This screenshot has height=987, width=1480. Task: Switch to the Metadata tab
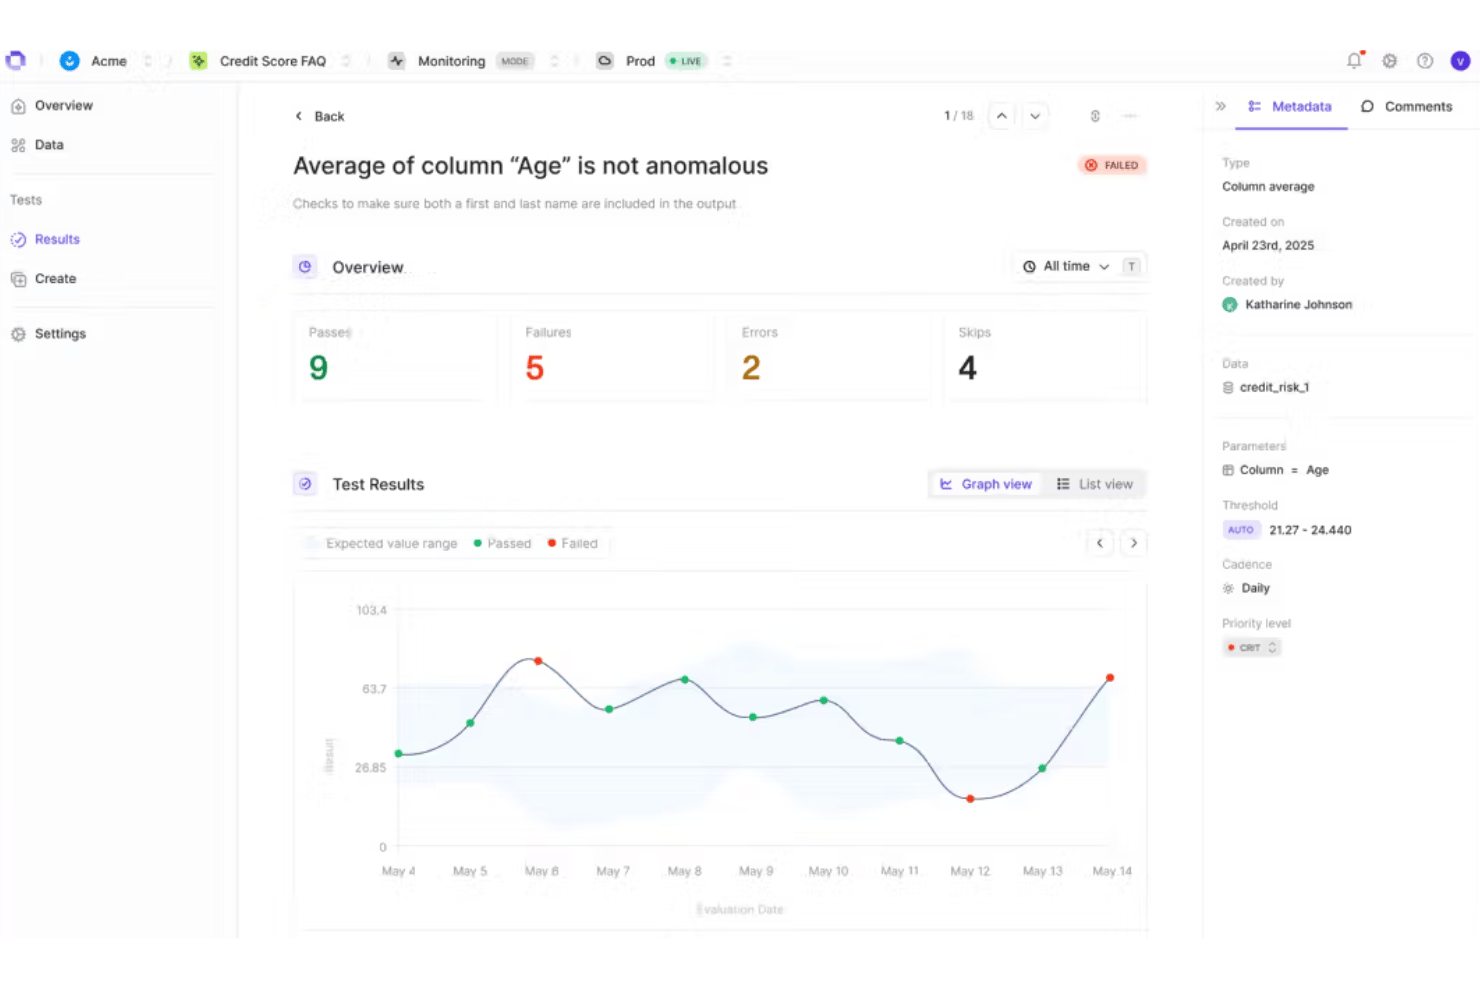(x=1291, y=106)
